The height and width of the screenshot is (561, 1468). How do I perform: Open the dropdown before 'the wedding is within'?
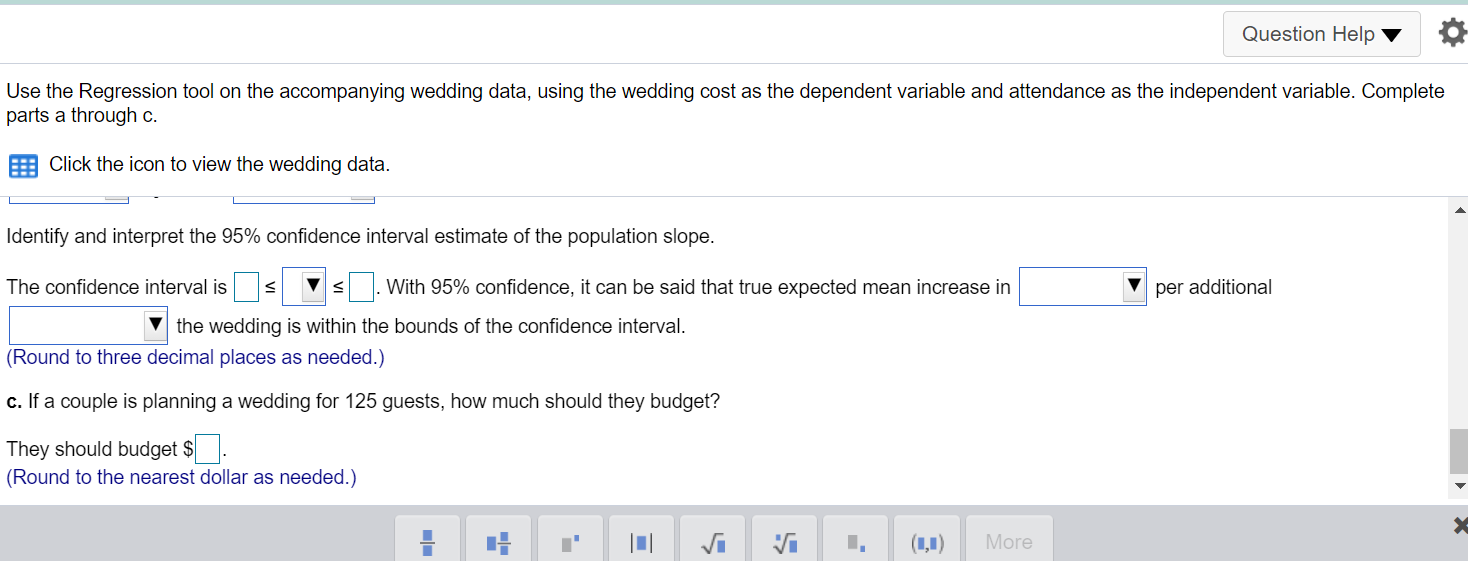click(x=88, y=326)
